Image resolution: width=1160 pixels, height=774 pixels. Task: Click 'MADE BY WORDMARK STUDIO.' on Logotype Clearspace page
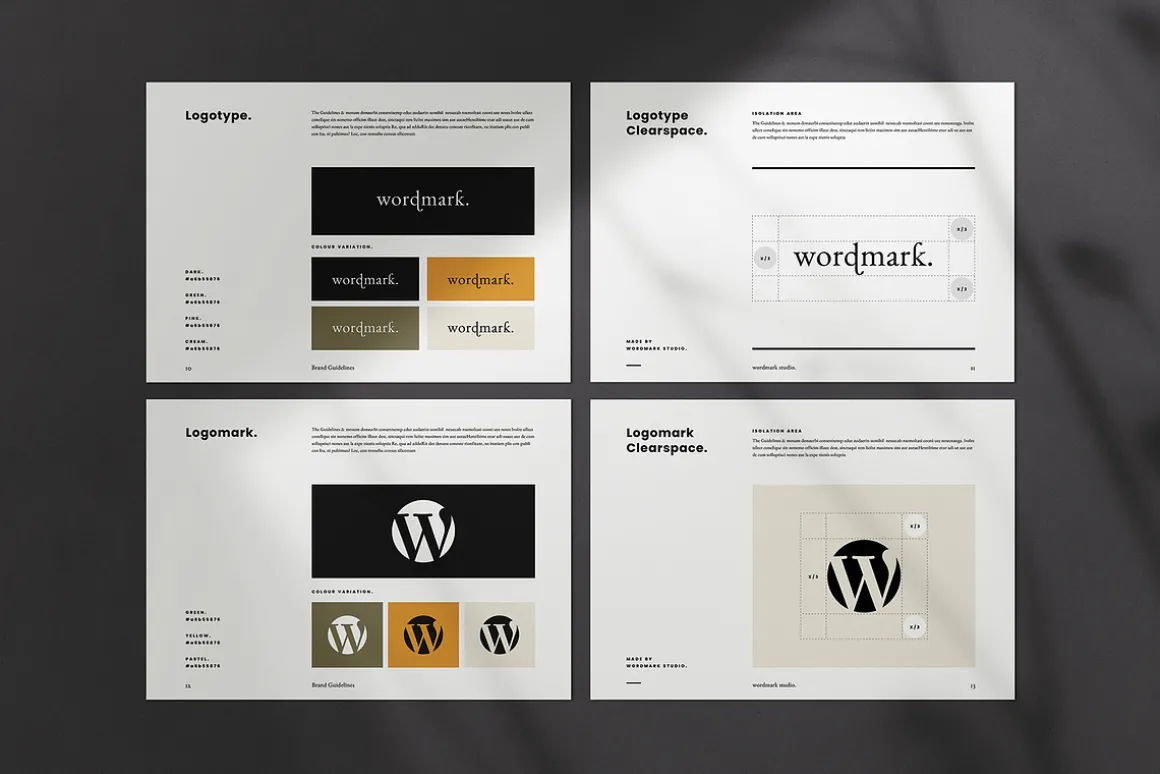(x=656, y=345)
